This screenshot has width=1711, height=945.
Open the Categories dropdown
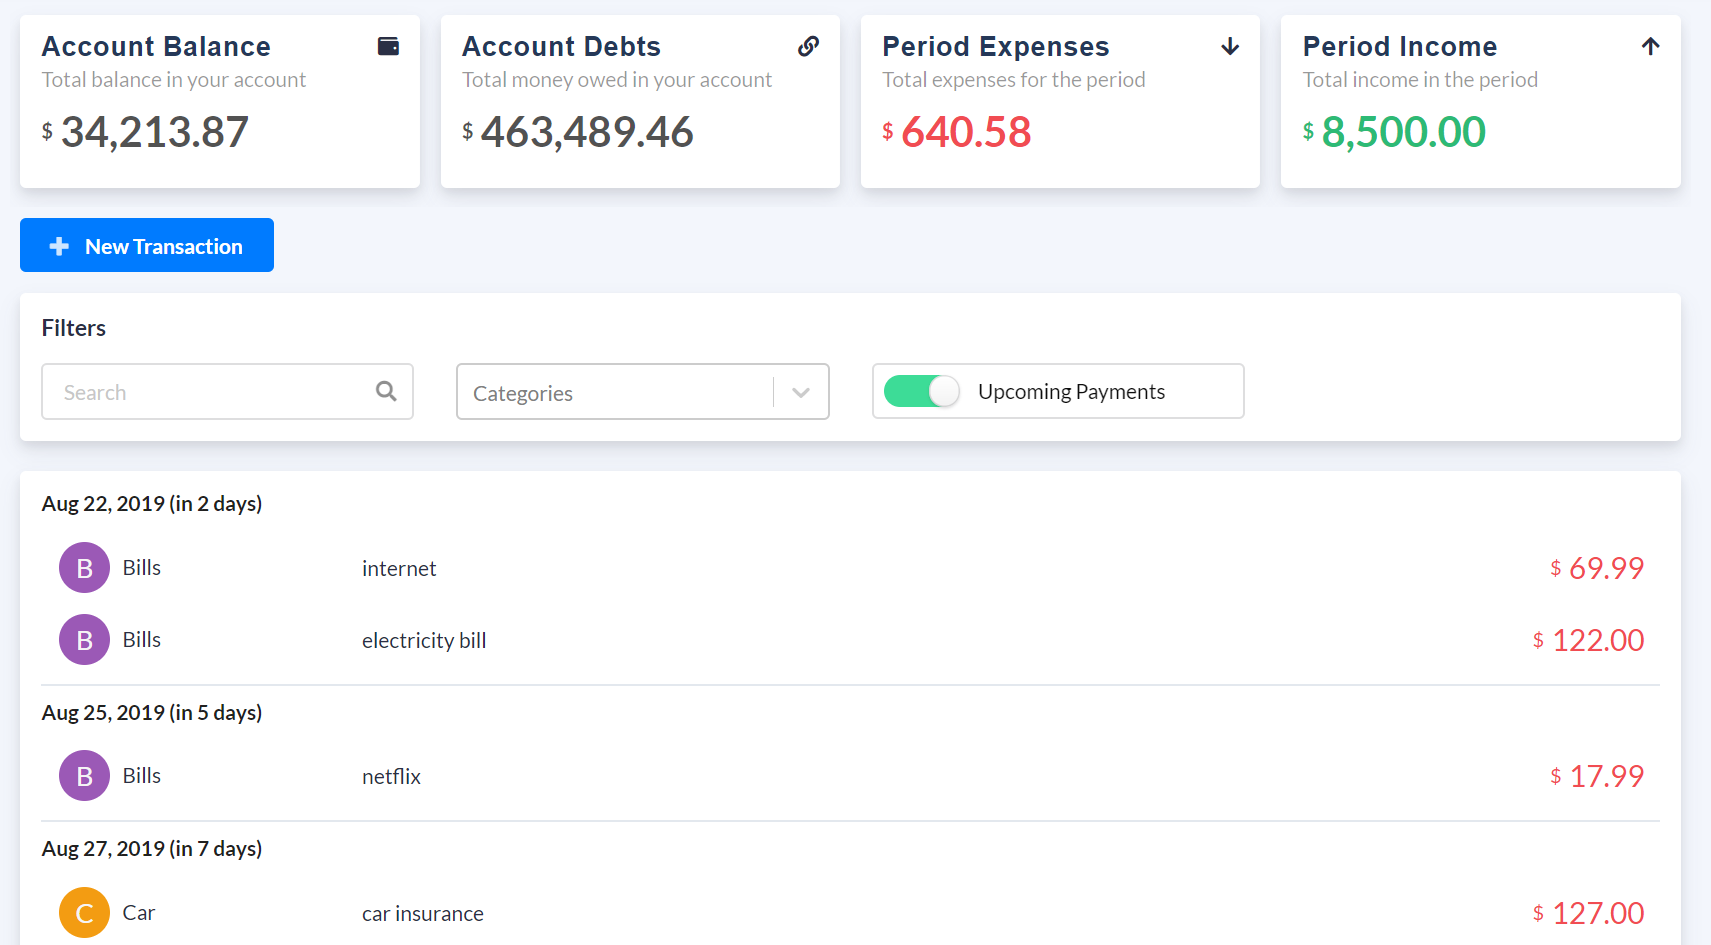tap(620, 392)
